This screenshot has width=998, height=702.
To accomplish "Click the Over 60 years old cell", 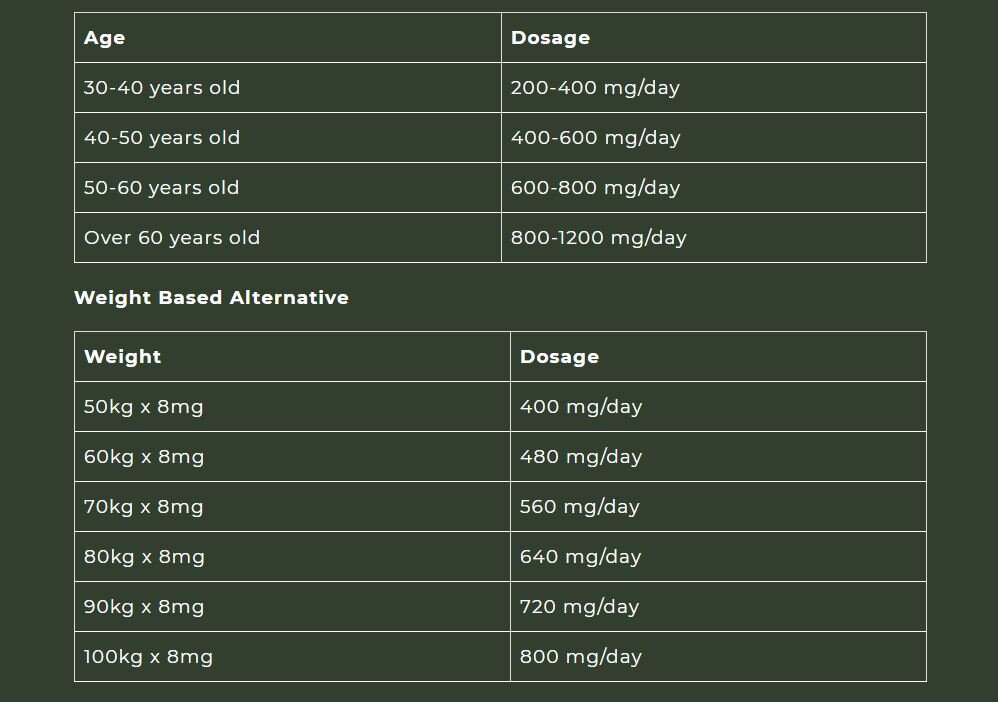I will 288,237.
